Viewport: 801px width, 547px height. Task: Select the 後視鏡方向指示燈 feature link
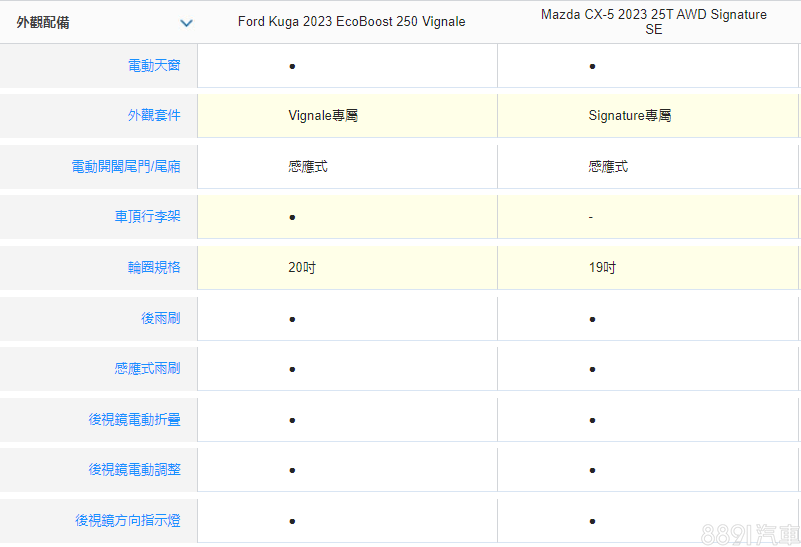click(128, 521)
